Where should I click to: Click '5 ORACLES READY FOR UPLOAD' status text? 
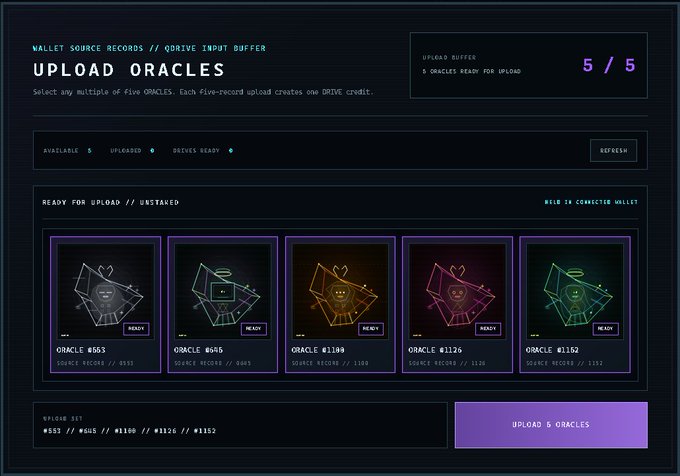471,71
